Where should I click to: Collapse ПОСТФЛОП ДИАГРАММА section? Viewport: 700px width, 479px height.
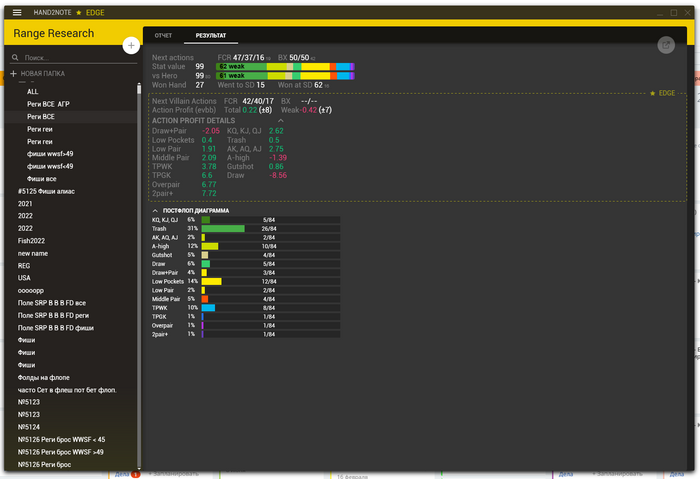(x=155, y=210)
